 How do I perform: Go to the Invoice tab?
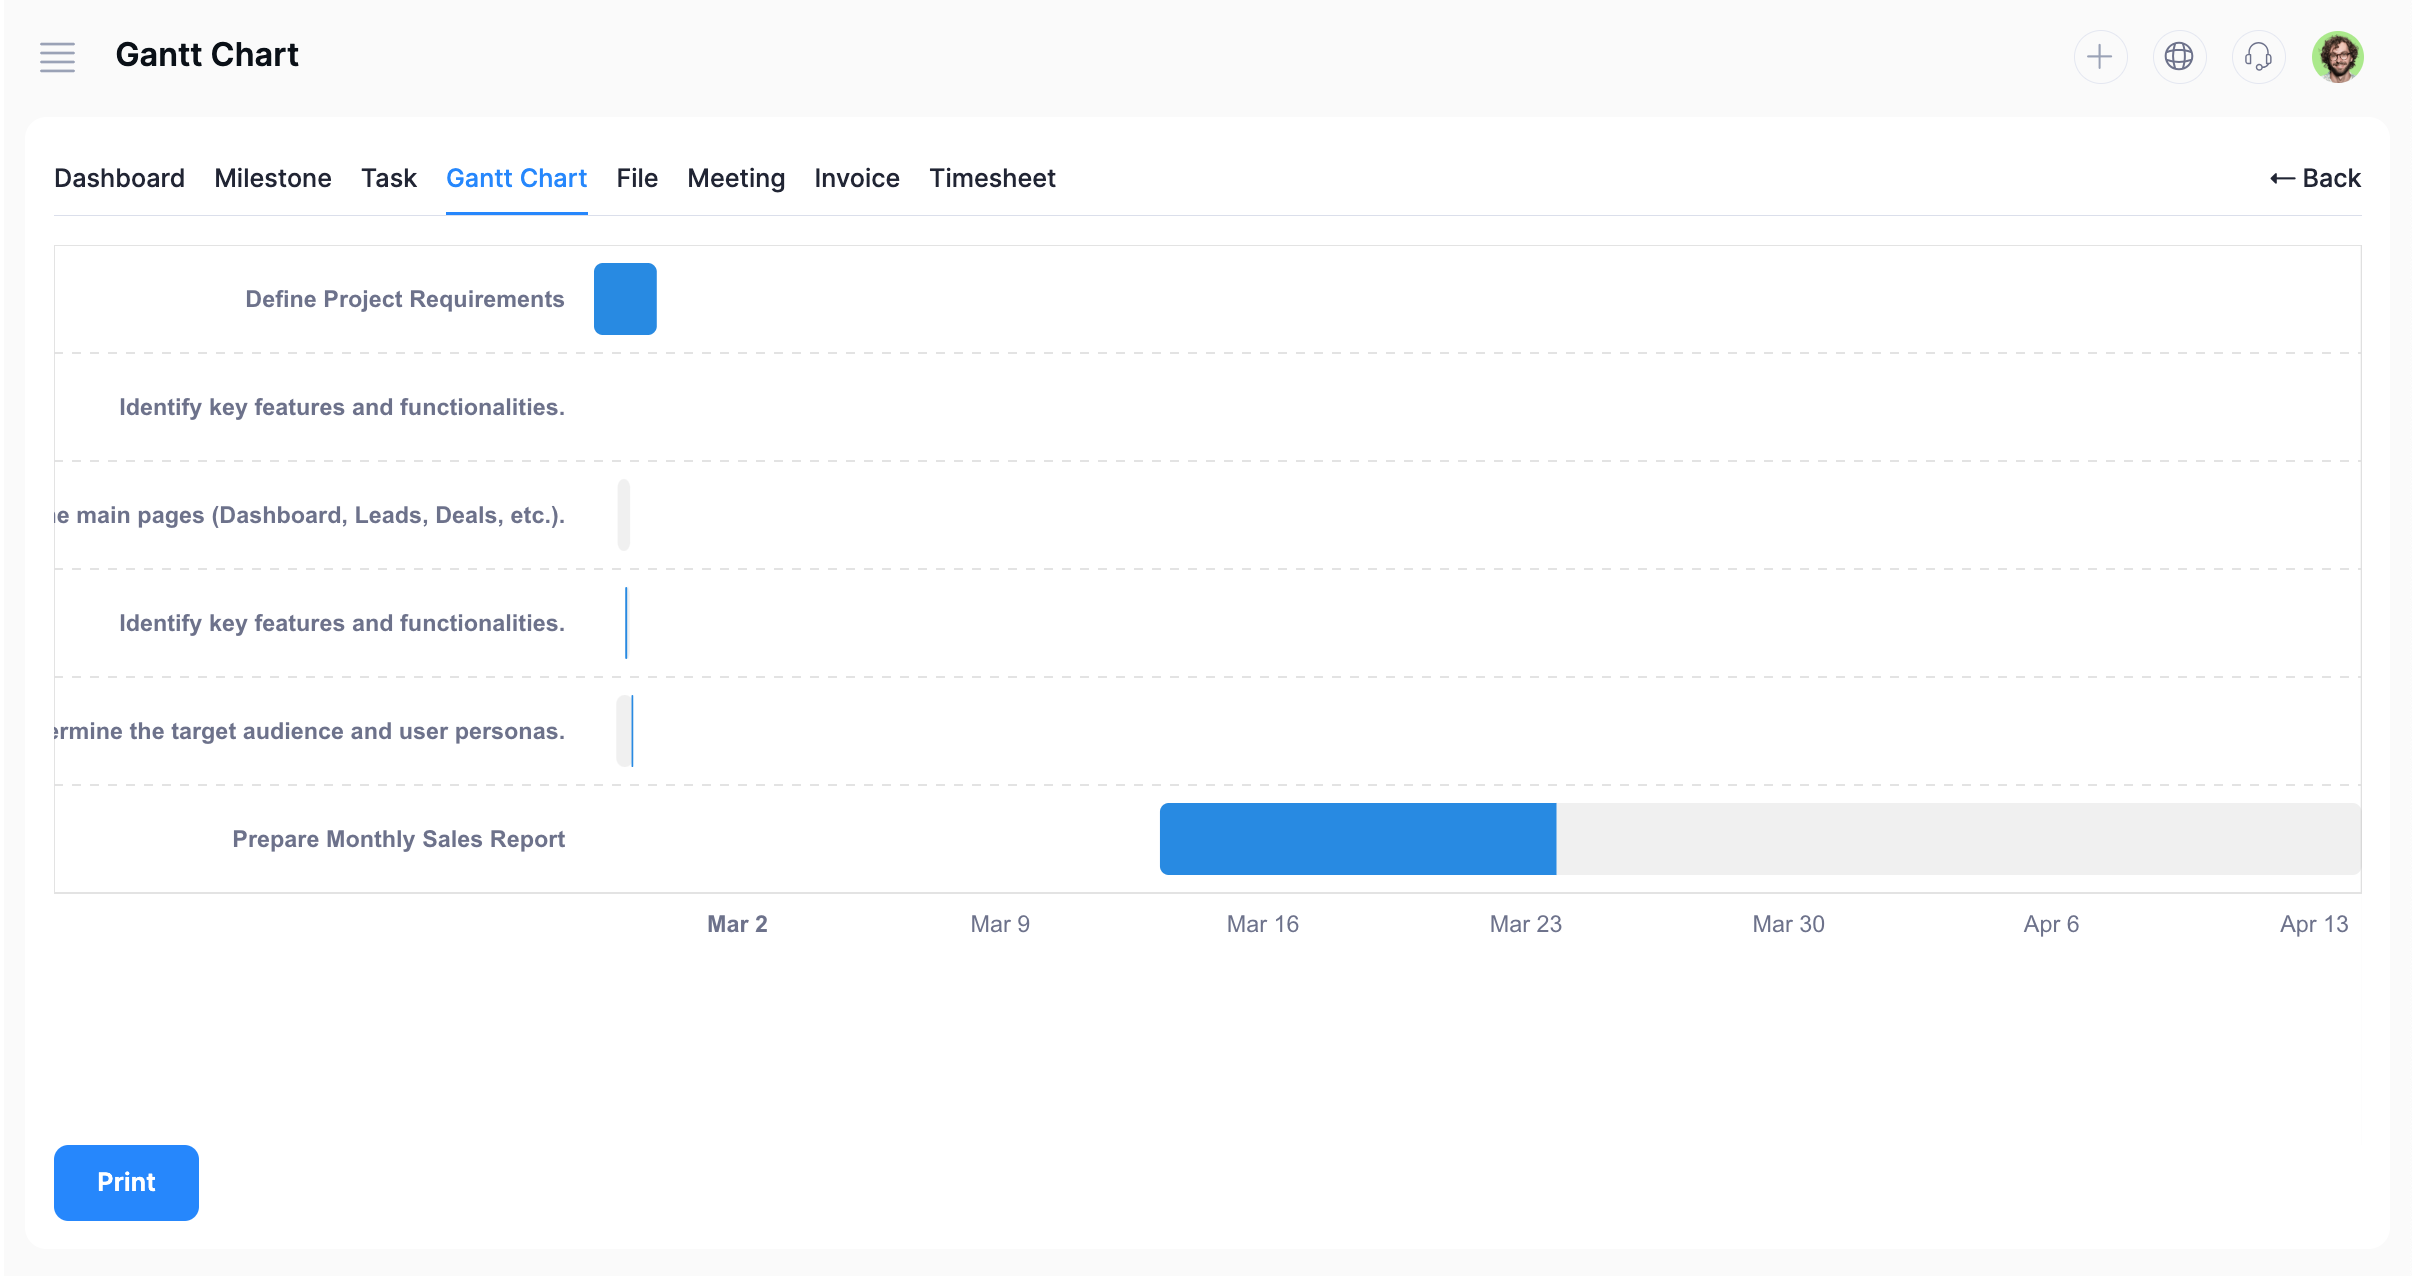coord(856,178)
